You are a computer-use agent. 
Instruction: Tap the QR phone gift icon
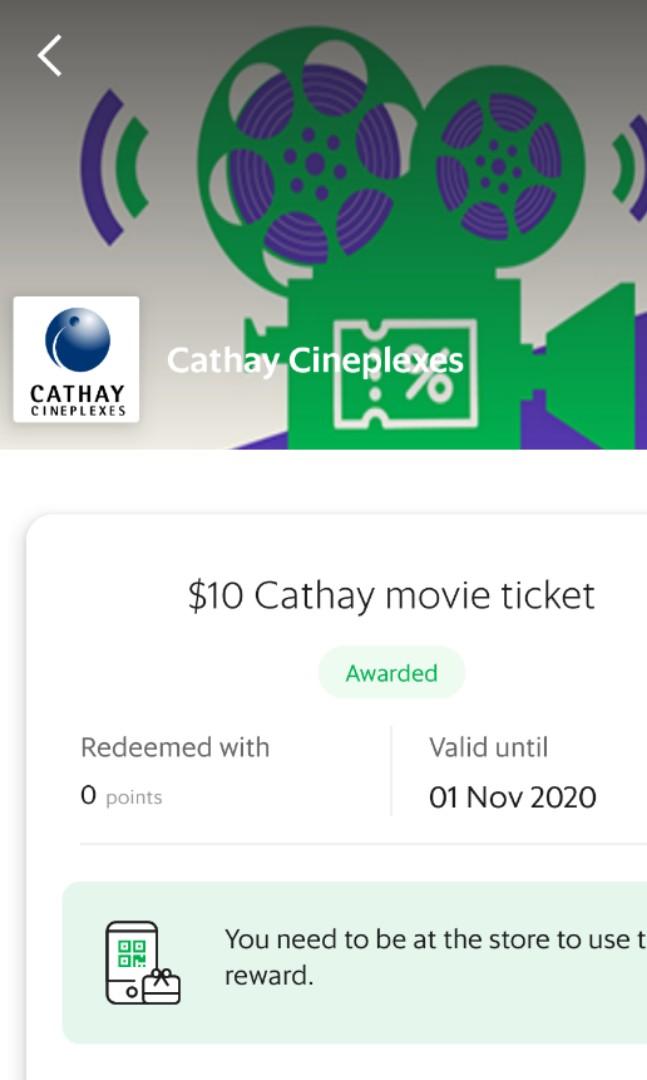click(x=142, y=963)
